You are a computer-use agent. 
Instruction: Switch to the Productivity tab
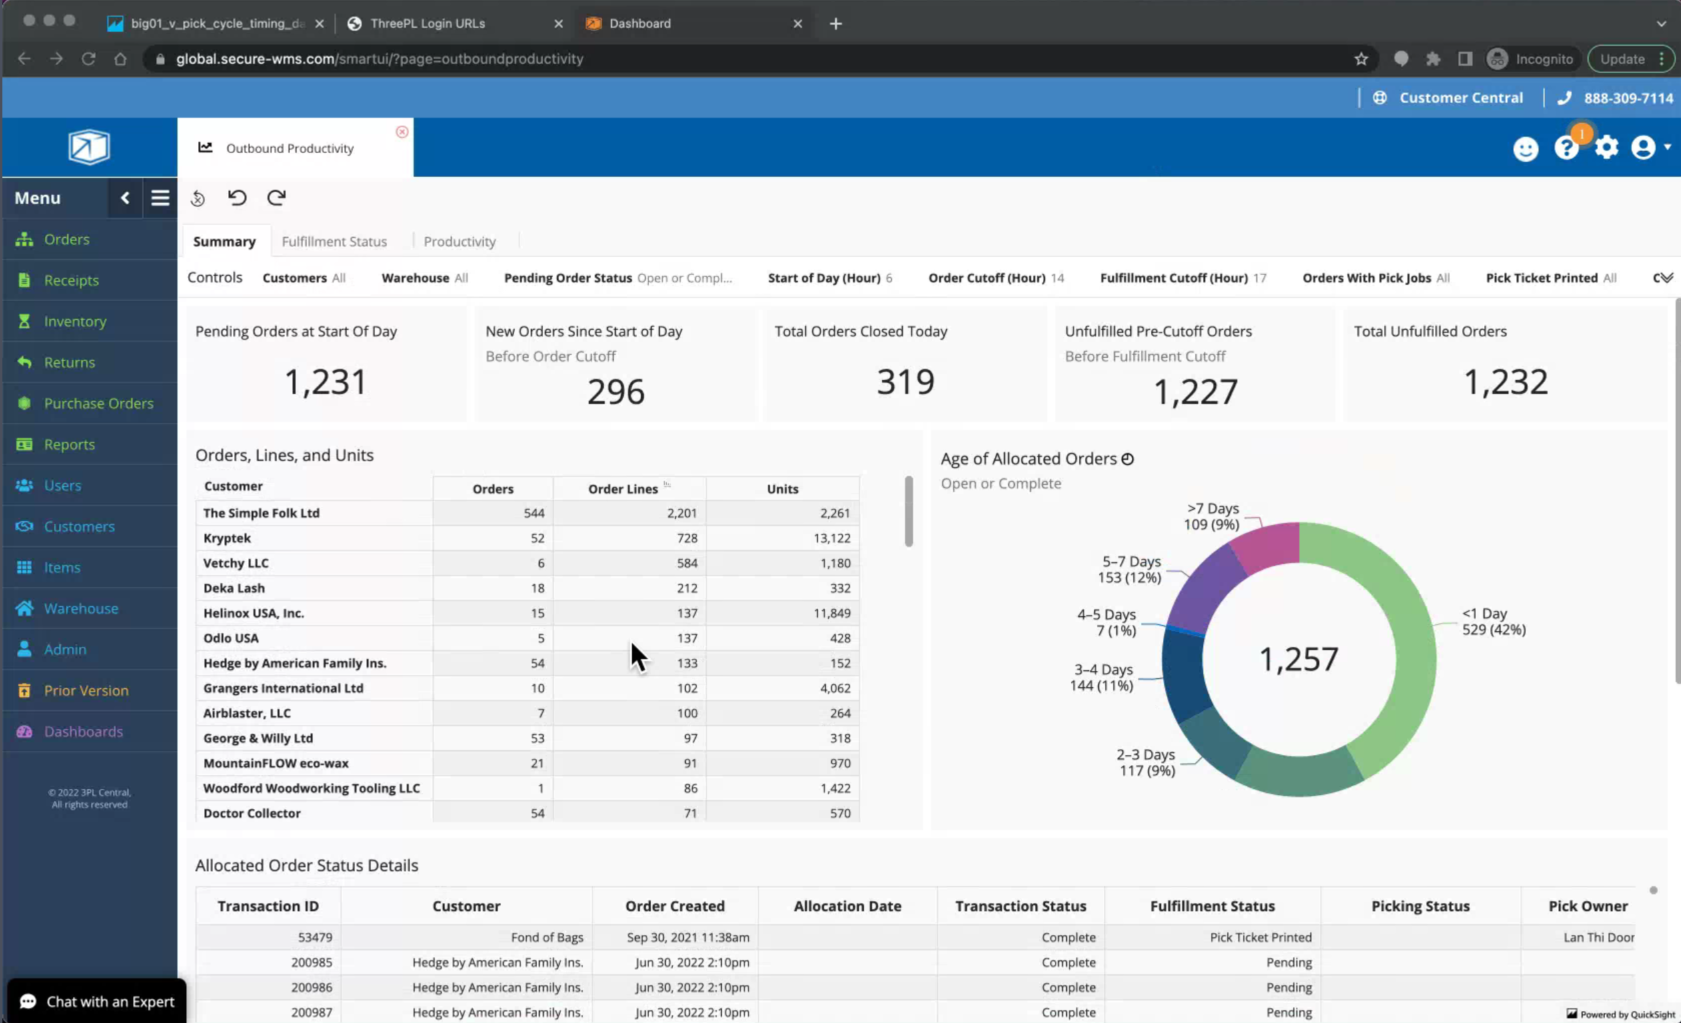459,241
